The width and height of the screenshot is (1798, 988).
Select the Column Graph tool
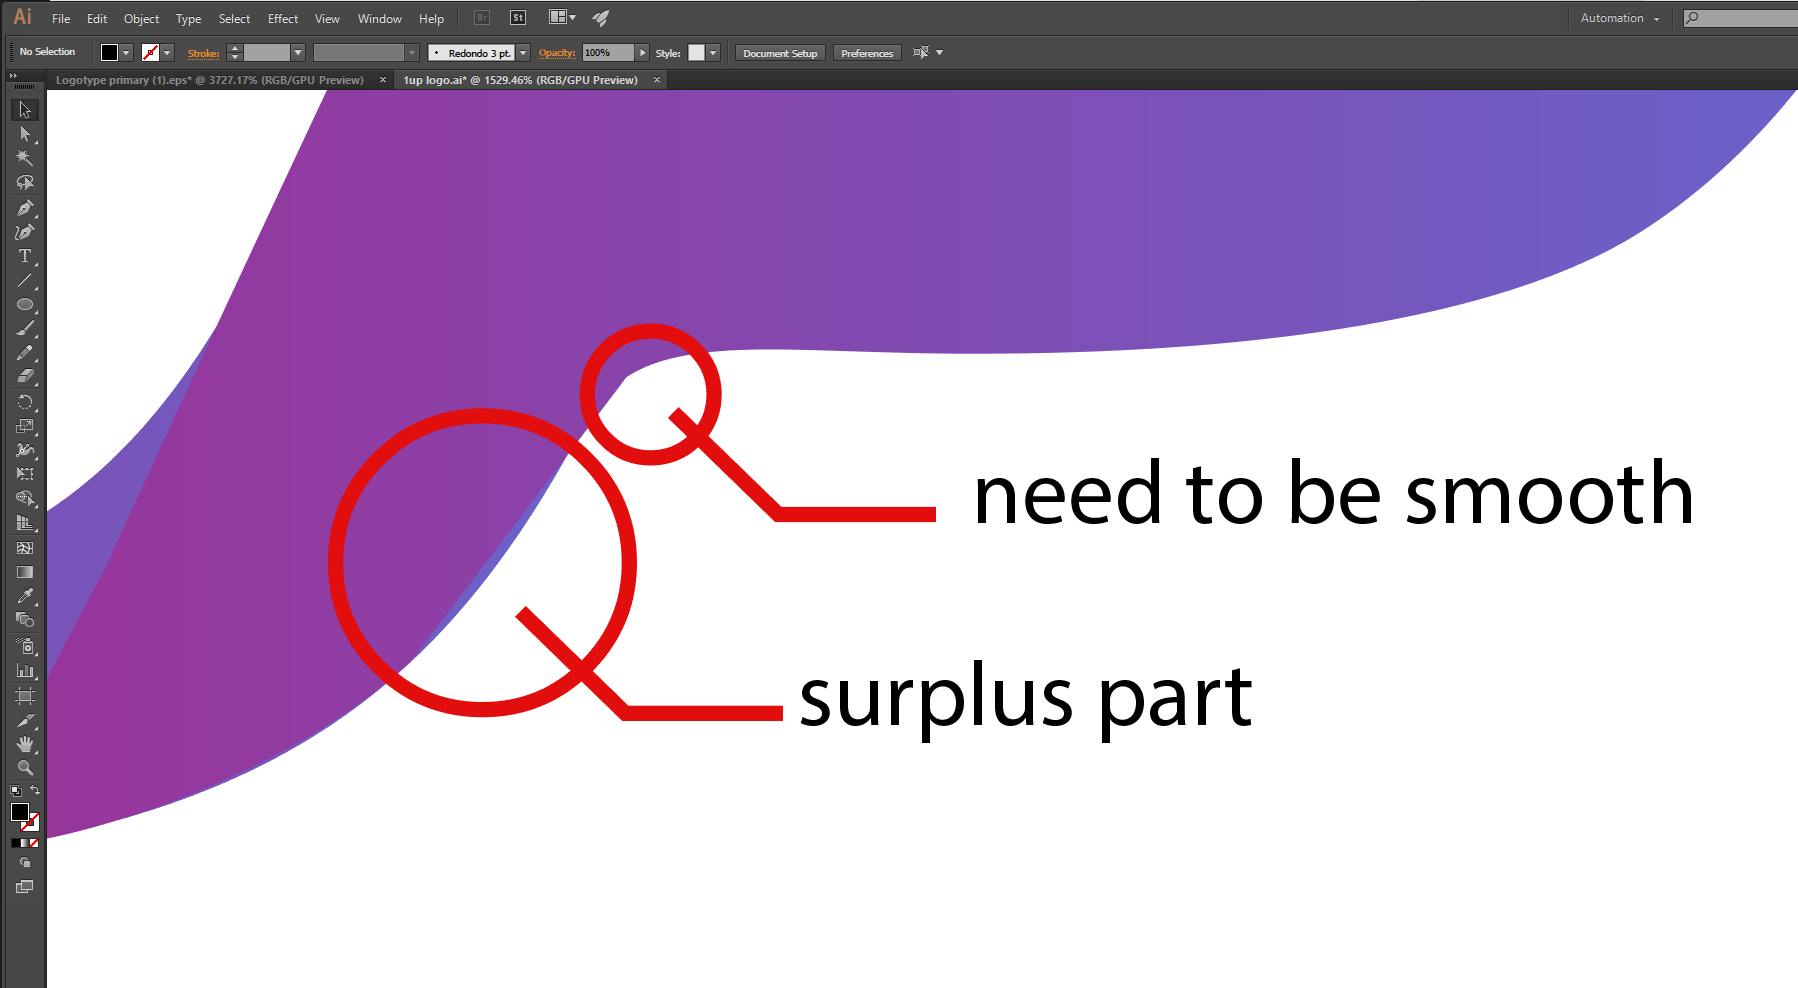(25, 671)
